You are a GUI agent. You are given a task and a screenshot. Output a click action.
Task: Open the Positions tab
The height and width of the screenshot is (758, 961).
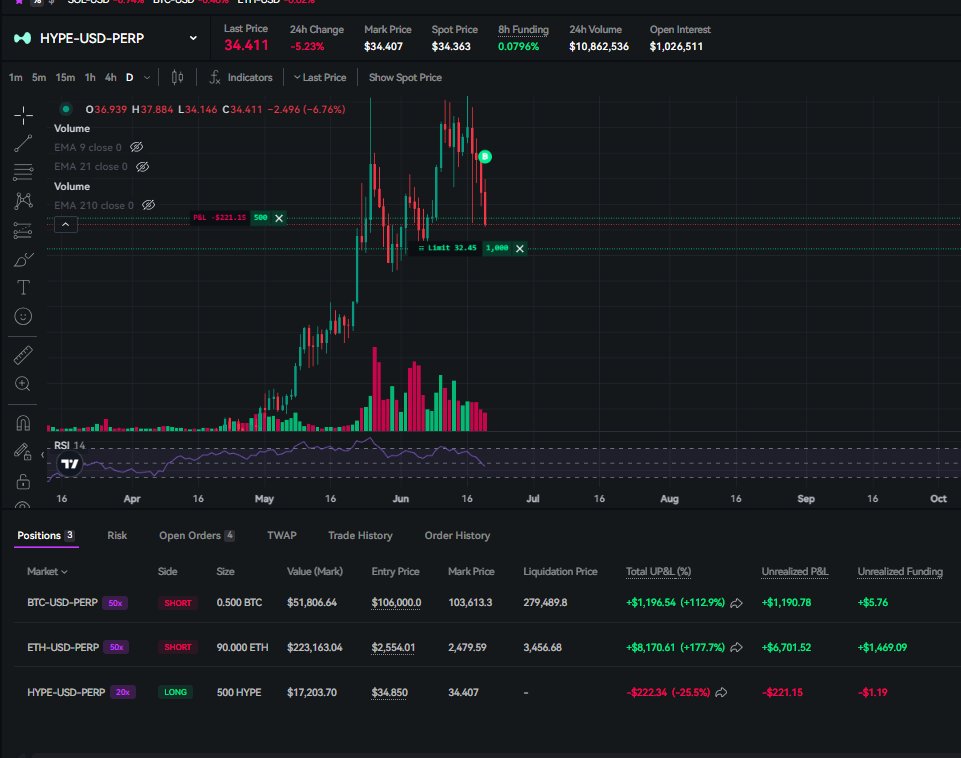46,536
